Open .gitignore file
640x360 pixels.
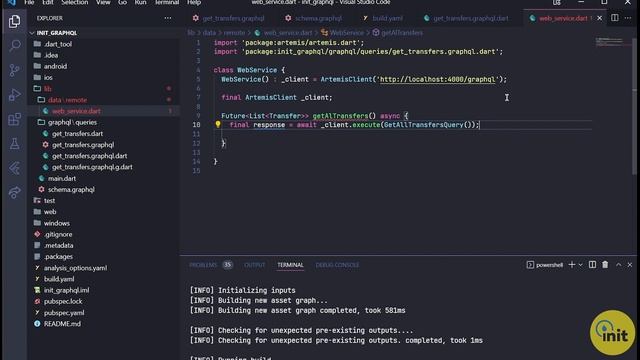pos(58,234)
